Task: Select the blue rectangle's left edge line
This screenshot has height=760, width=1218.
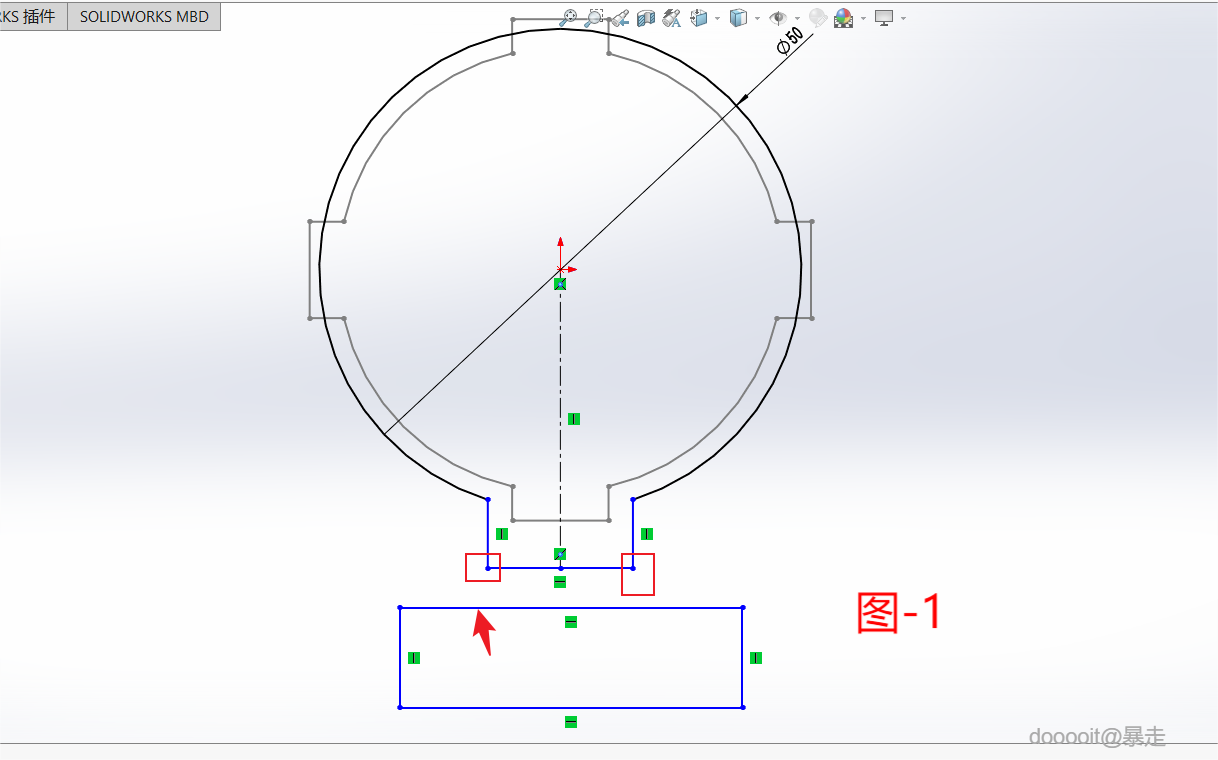Action: point(400,657)
